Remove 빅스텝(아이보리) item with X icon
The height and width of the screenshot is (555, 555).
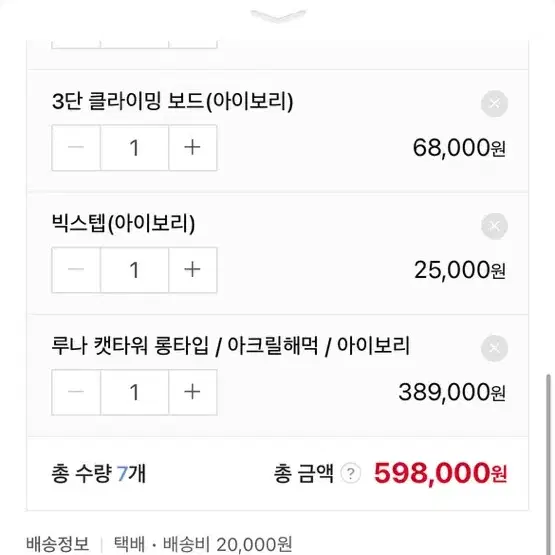click(494, 226)
